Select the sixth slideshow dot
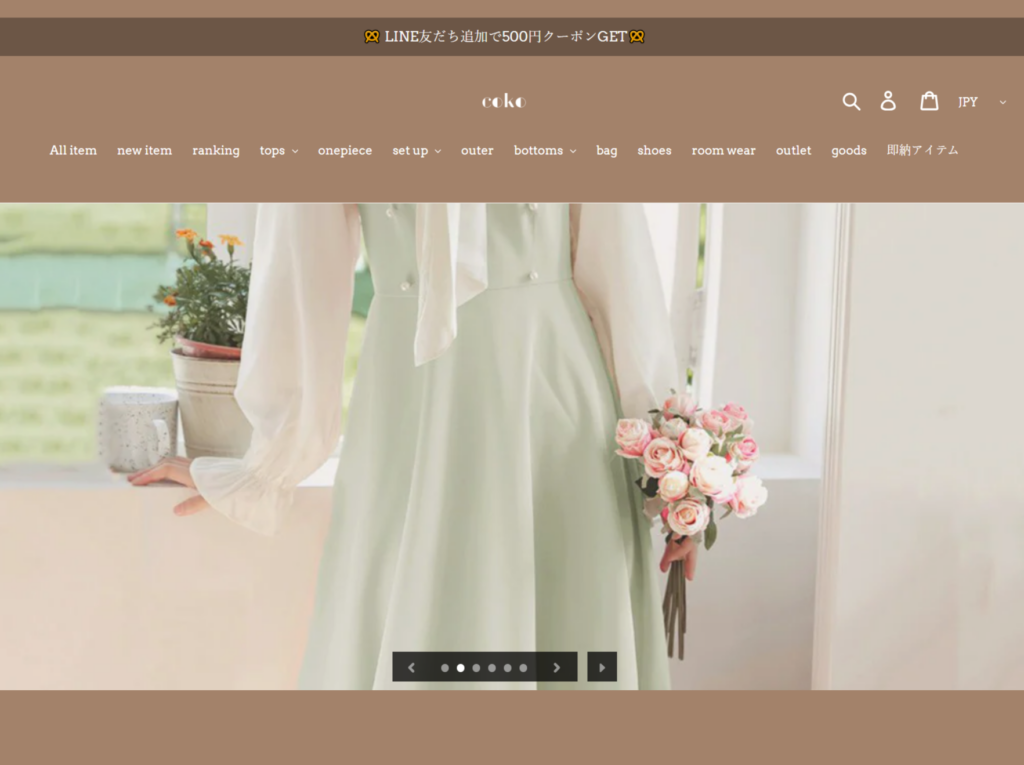 pos(523,668)
